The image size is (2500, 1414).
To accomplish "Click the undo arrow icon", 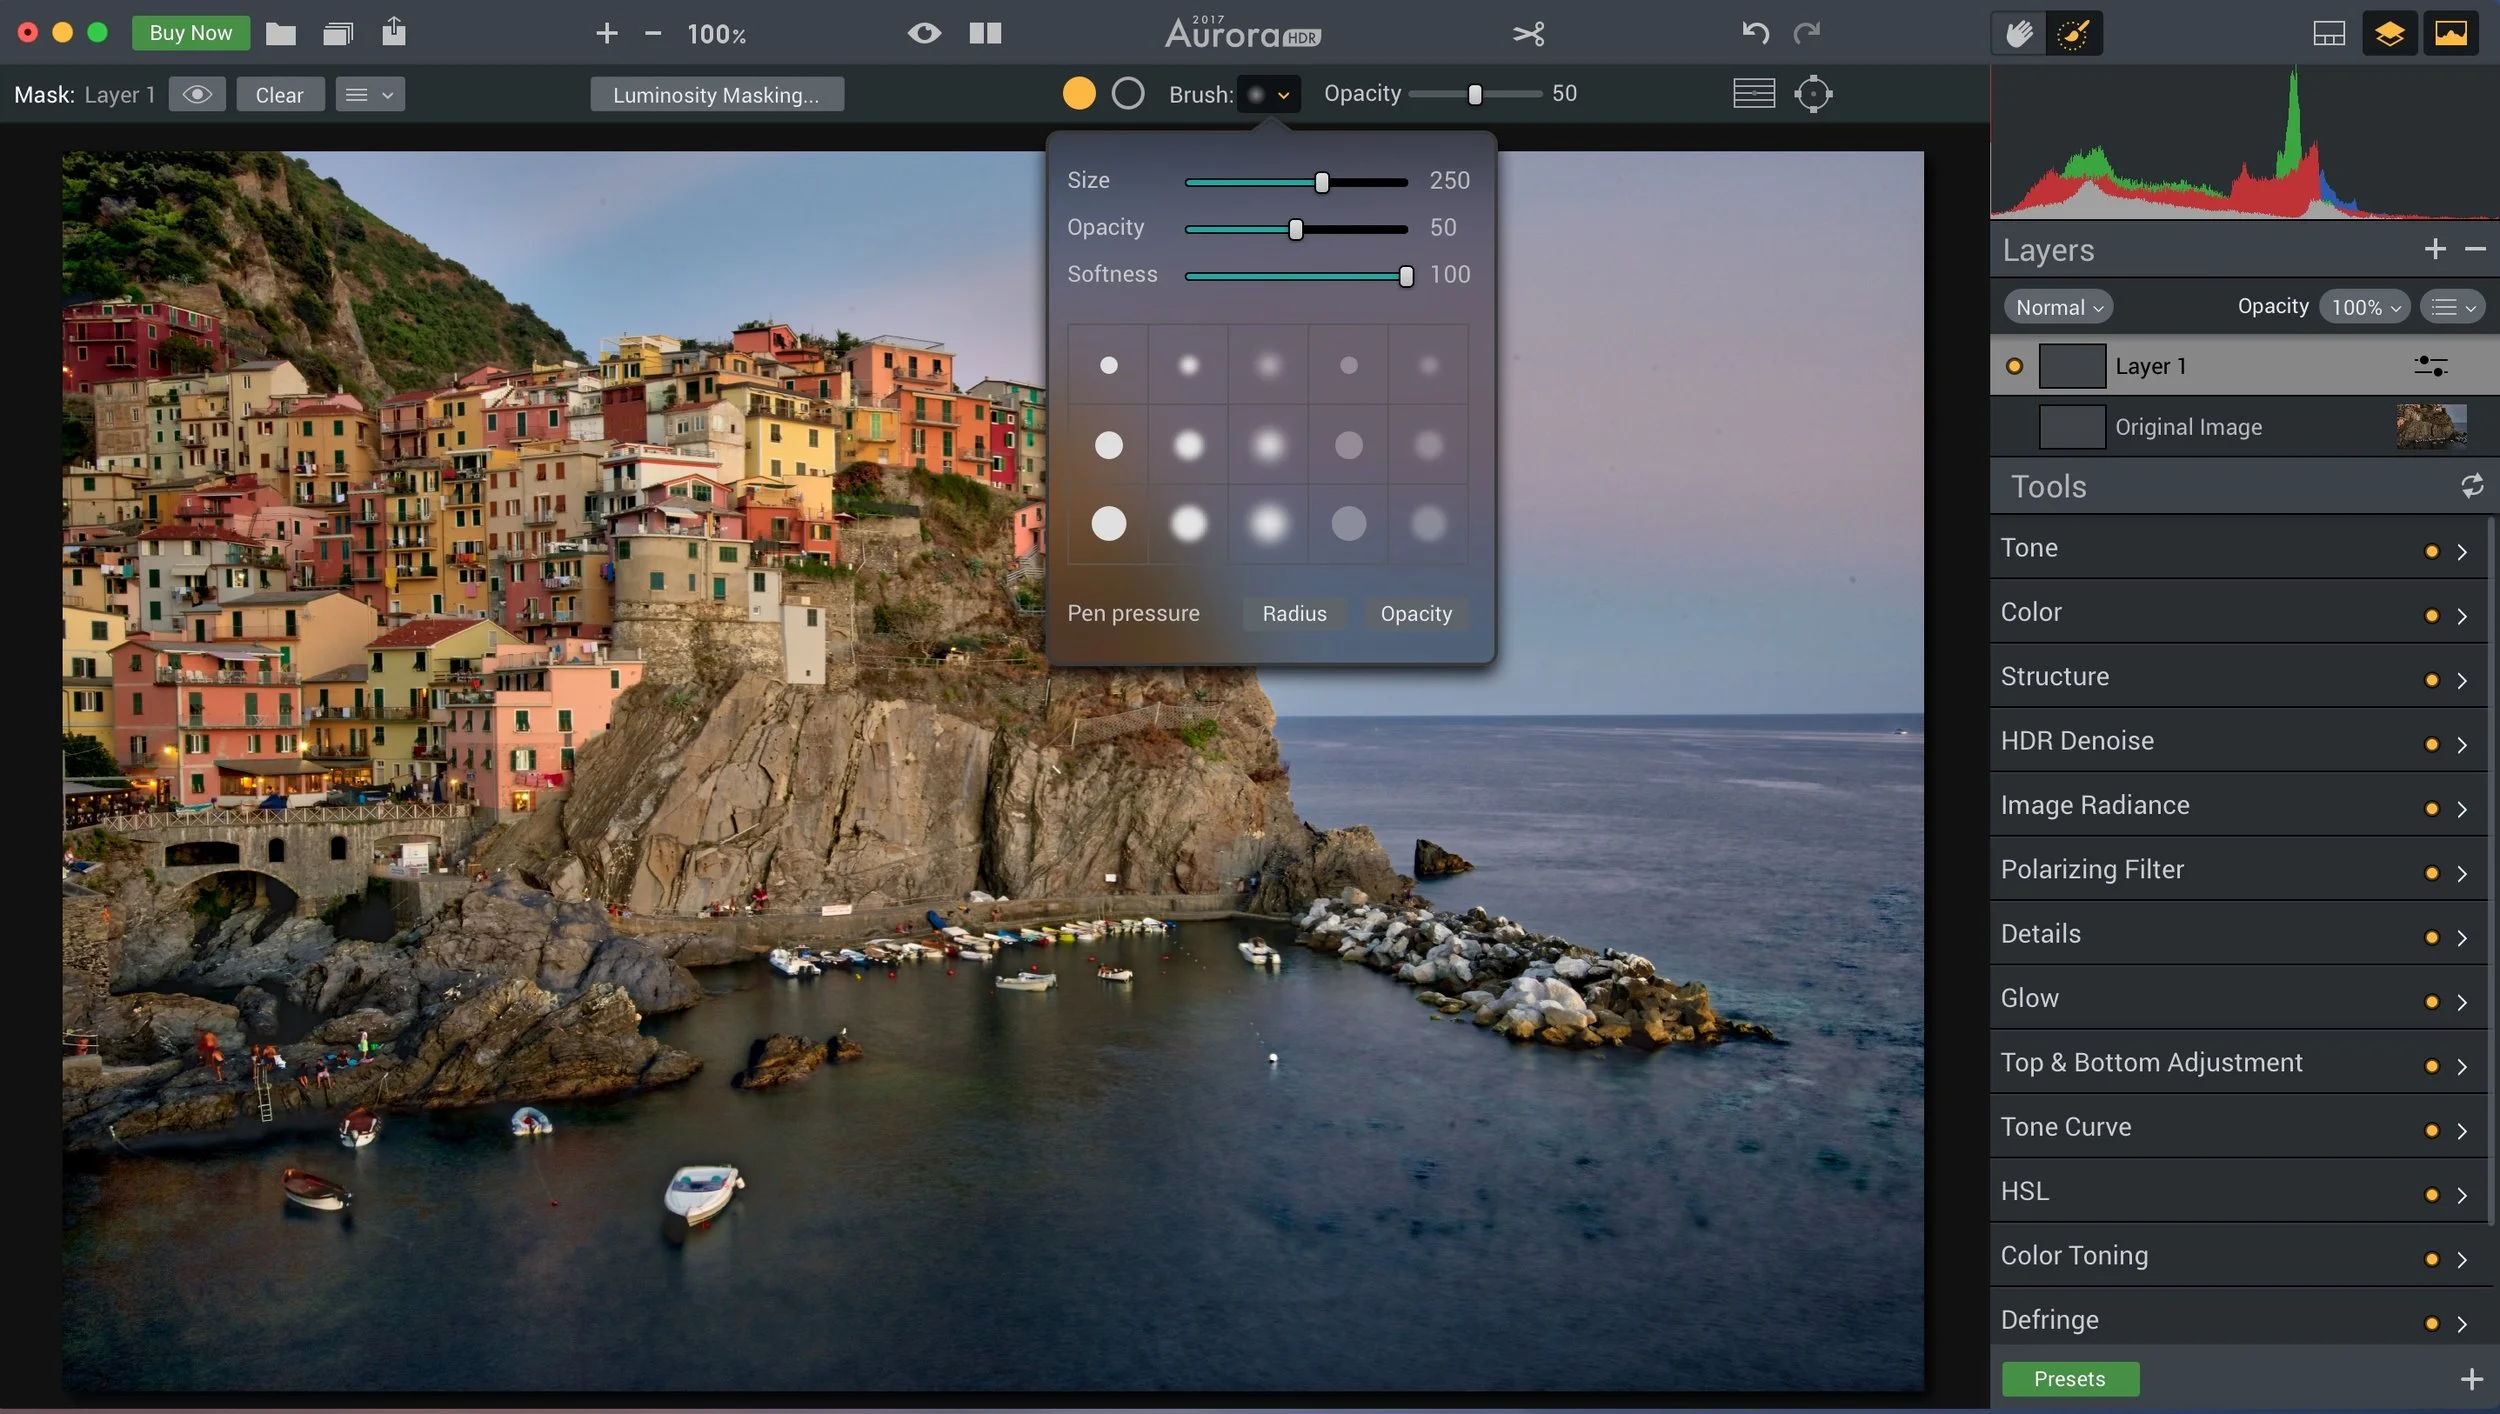I will tap(1755, 33).
